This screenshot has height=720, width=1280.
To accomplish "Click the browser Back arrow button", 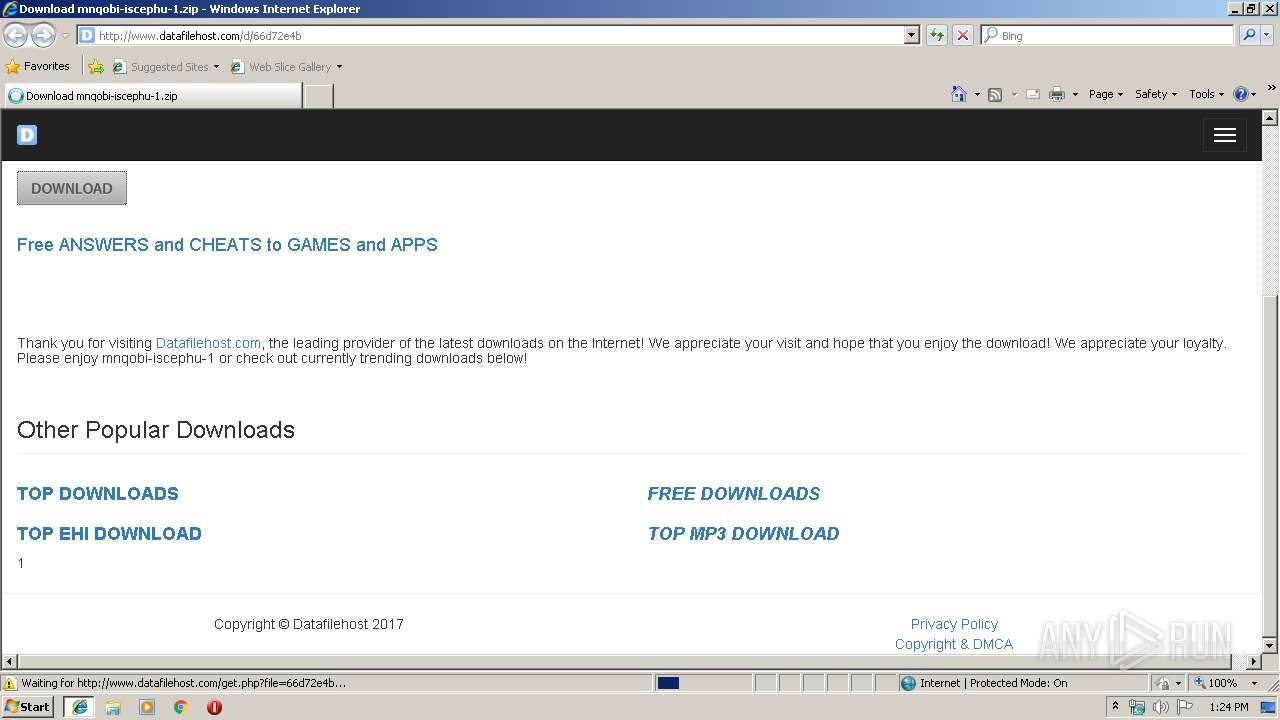I will pyautogui.click(x=15, y=35).
